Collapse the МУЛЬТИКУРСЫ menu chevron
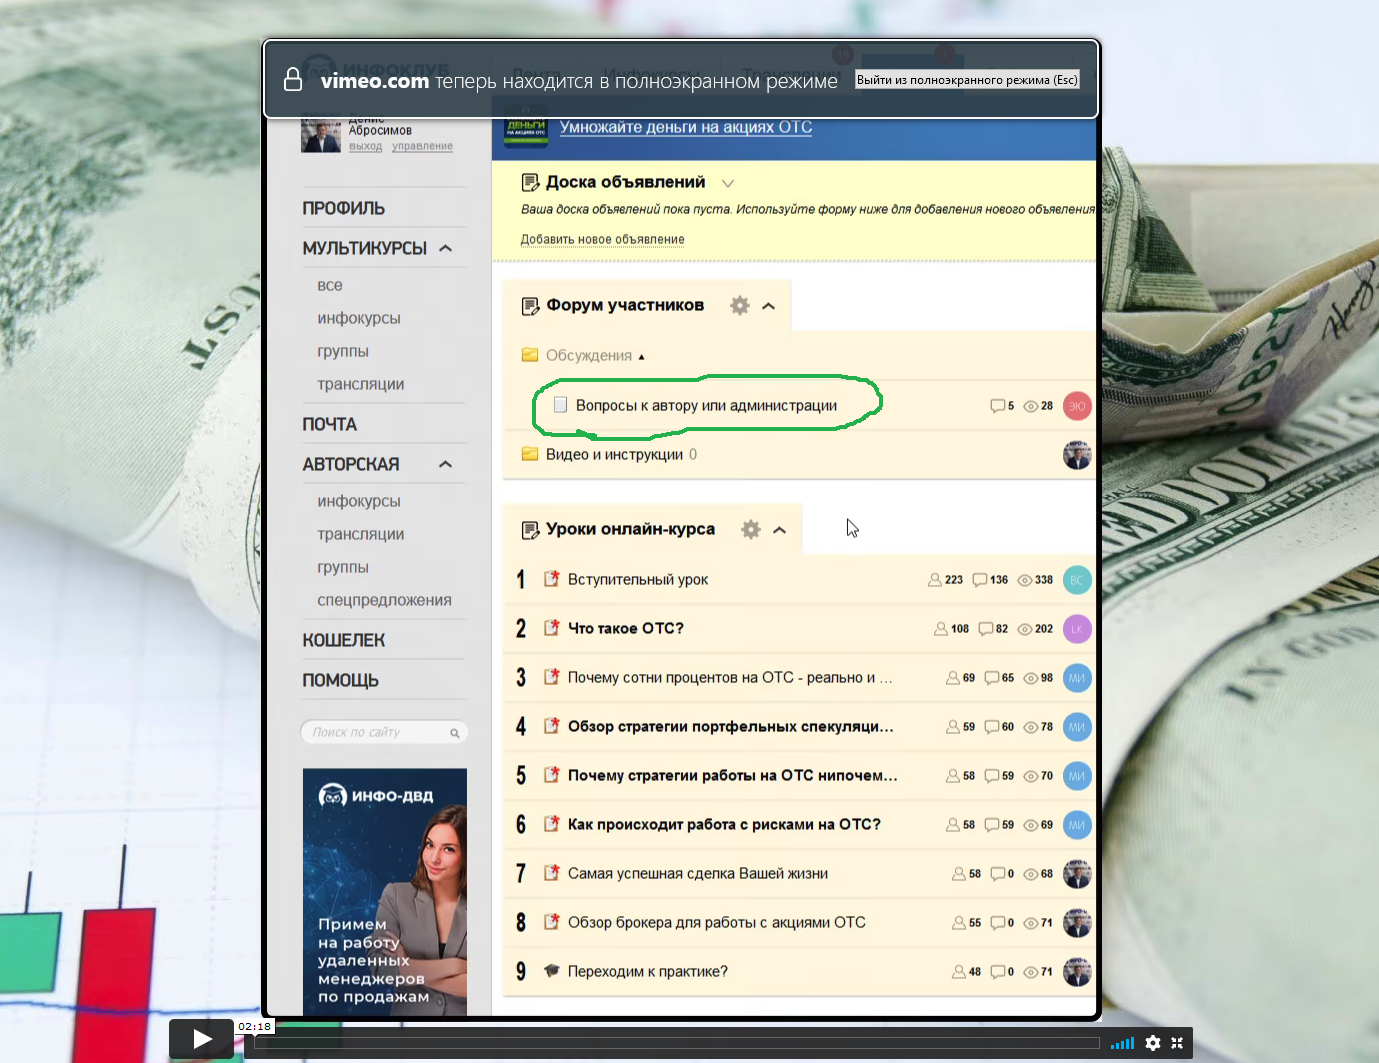This screenshot has height=1063, width=1379. point(446,248)
